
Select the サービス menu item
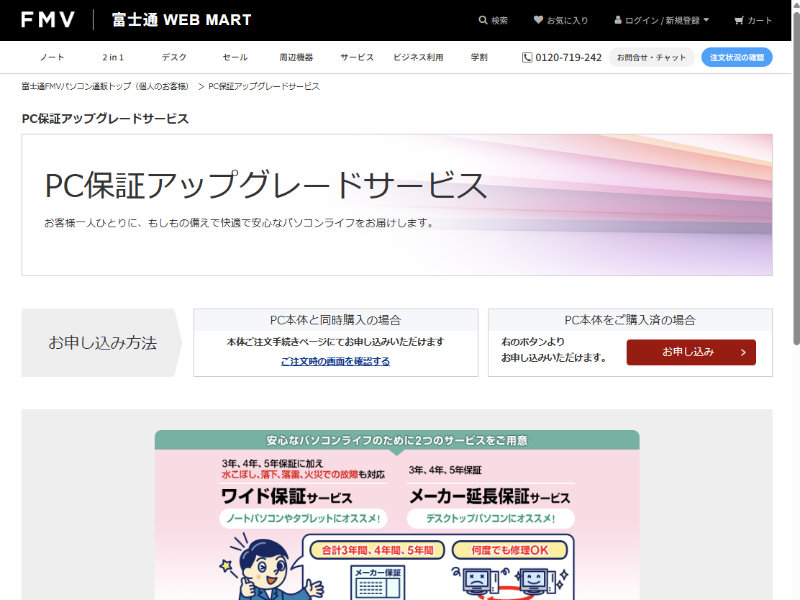click(357, 57)
